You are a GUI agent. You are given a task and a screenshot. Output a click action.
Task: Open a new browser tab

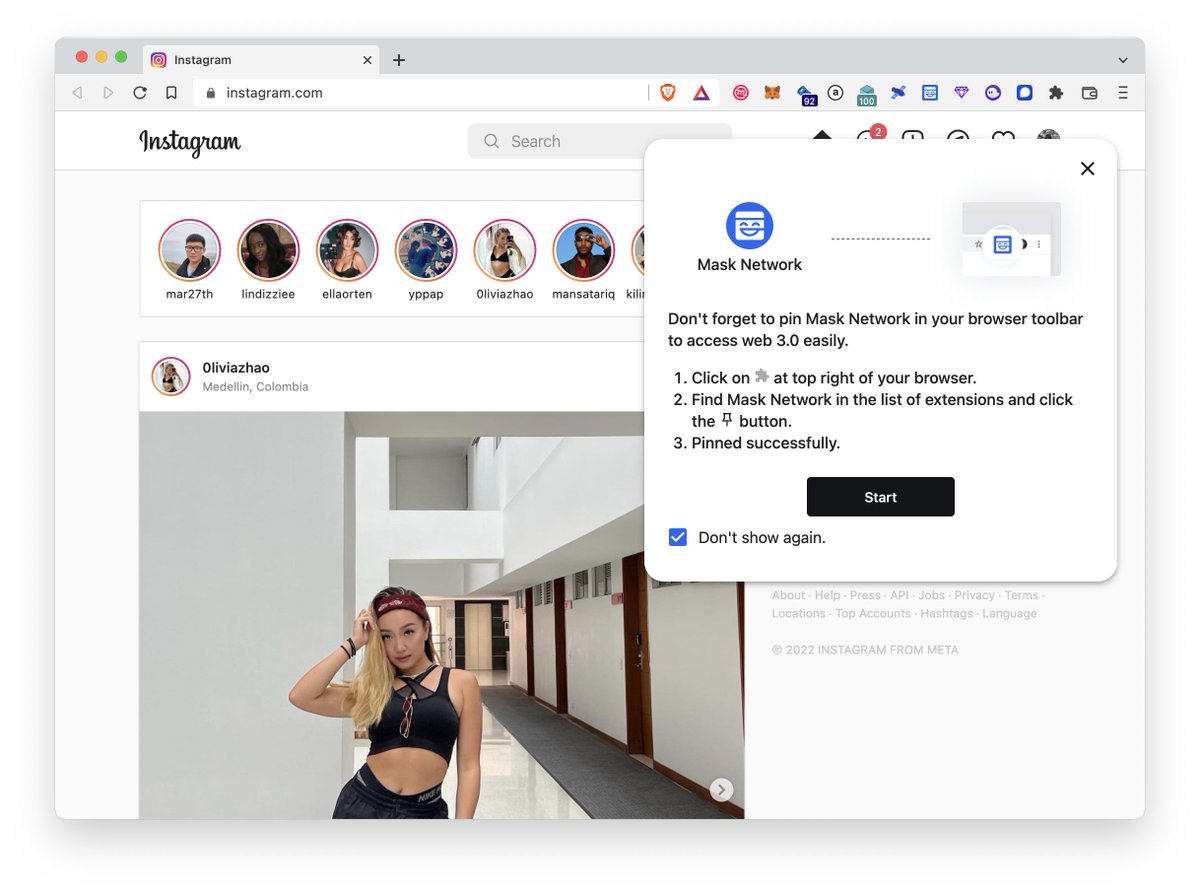click(x=399, y=60)
